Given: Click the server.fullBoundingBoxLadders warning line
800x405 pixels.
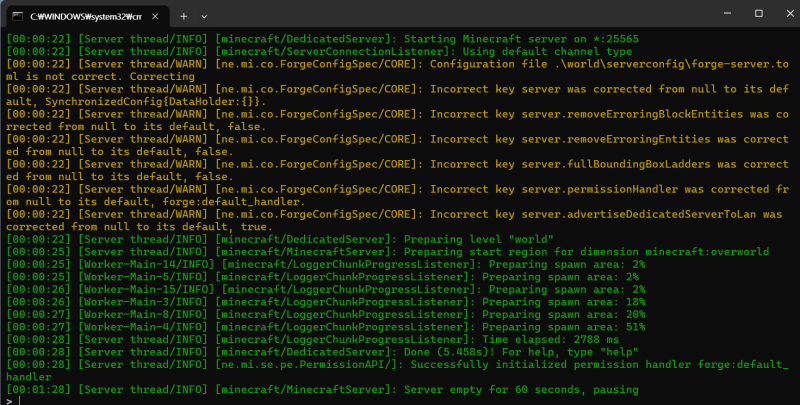Looking at the screenshot, I should coord(397,170).
